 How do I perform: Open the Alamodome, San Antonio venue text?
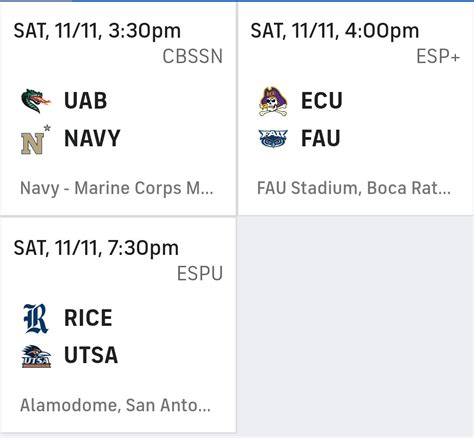point(115,406)
